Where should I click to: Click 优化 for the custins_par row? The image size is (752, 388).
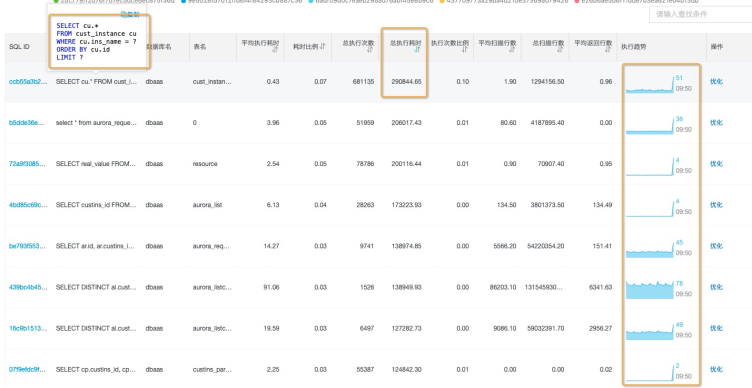(x=716, y=369)
